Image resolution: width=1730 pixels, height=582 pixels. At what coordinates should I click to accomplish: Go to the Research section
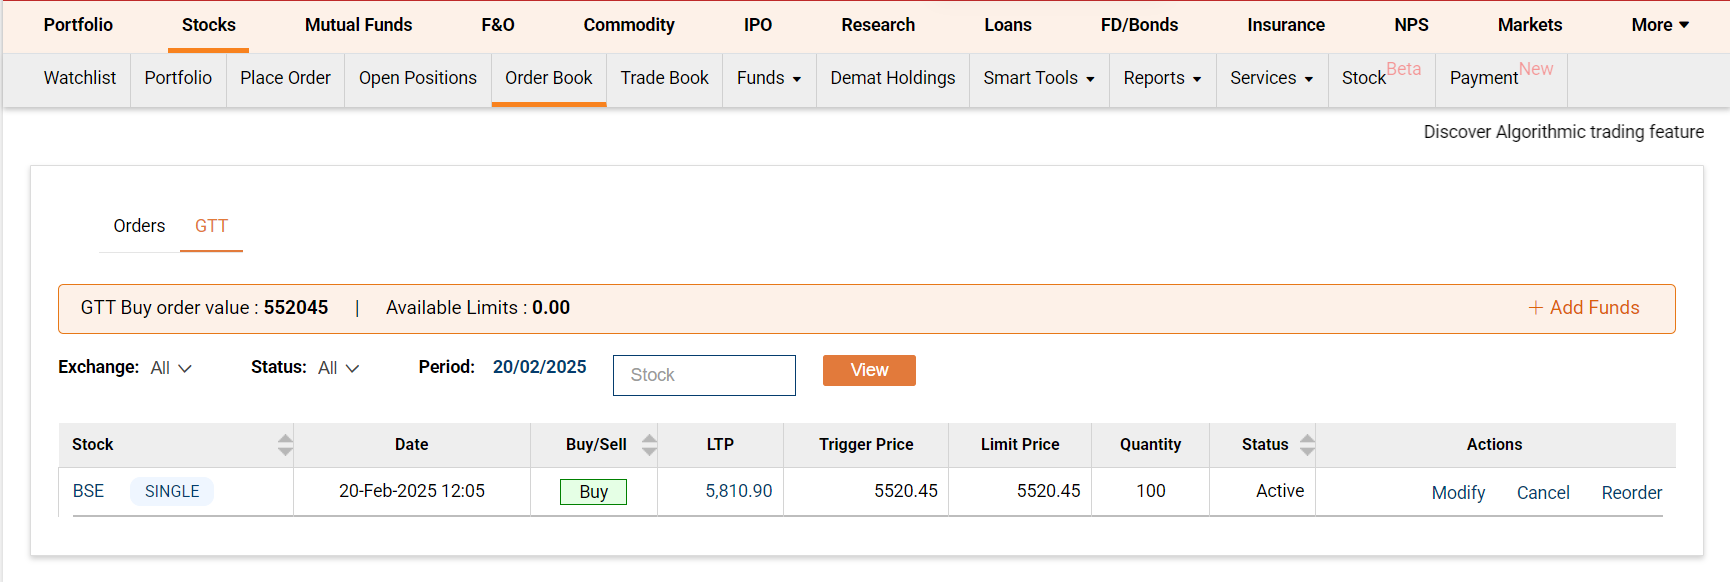click(x=878, y=24)
